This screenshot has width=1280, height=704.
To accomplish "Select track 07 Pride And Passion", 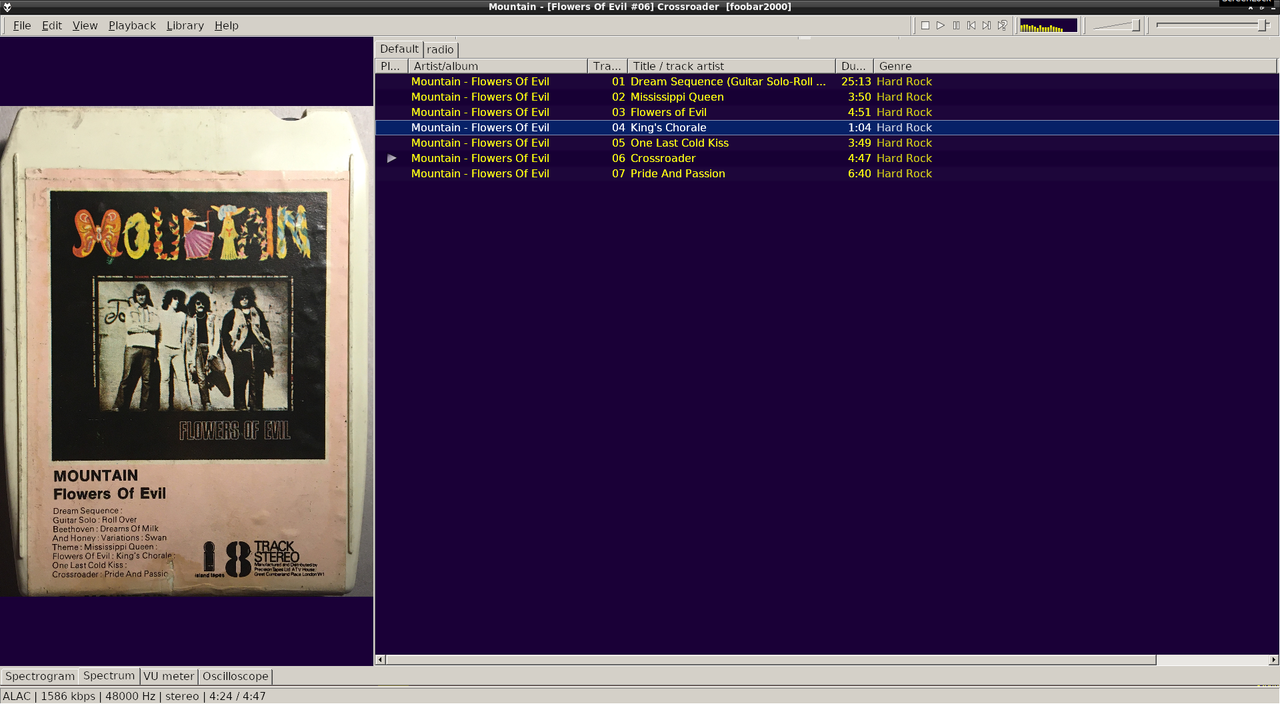I will click(827, 173).
